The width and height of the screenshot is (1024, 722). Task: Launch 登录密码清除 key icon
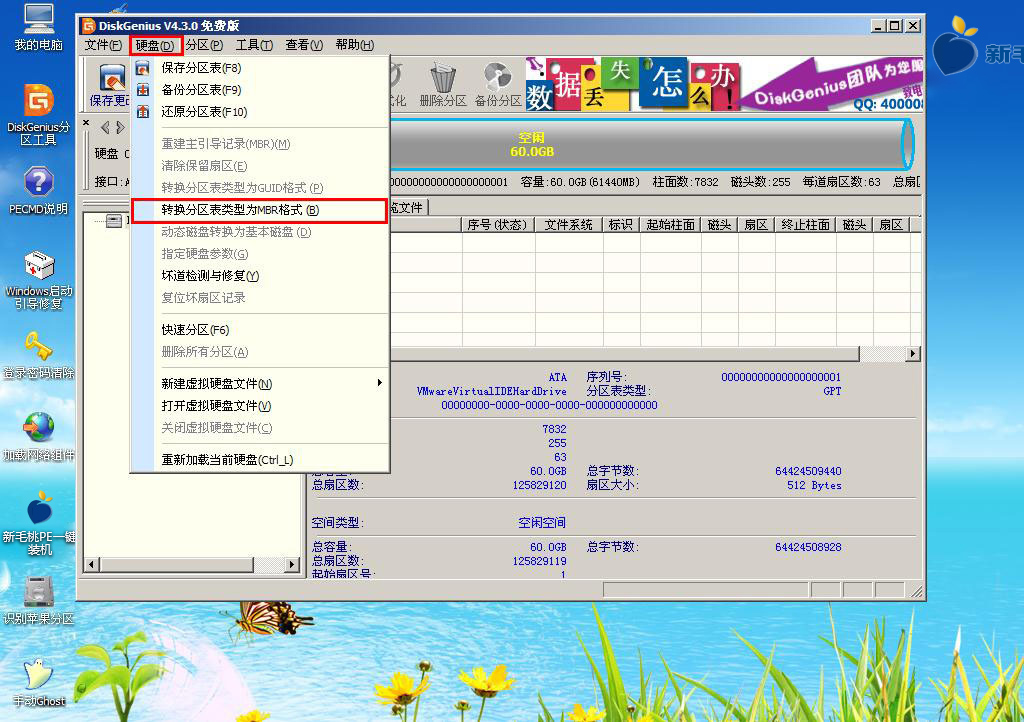[39, 356]
